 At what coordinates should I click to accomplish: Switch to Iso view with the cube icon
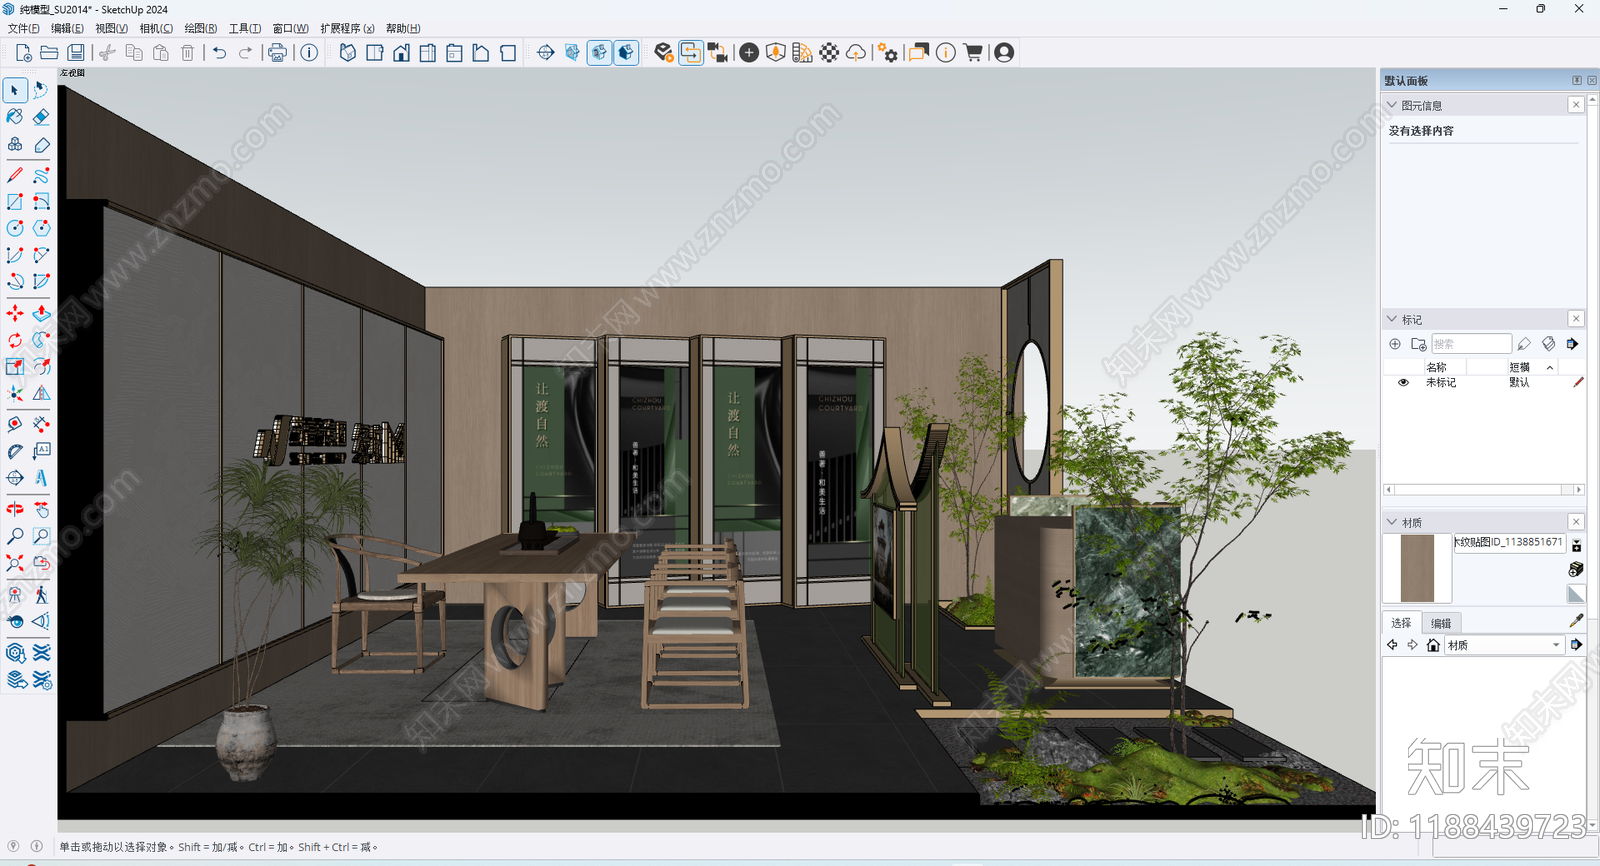tap(347, 53)
